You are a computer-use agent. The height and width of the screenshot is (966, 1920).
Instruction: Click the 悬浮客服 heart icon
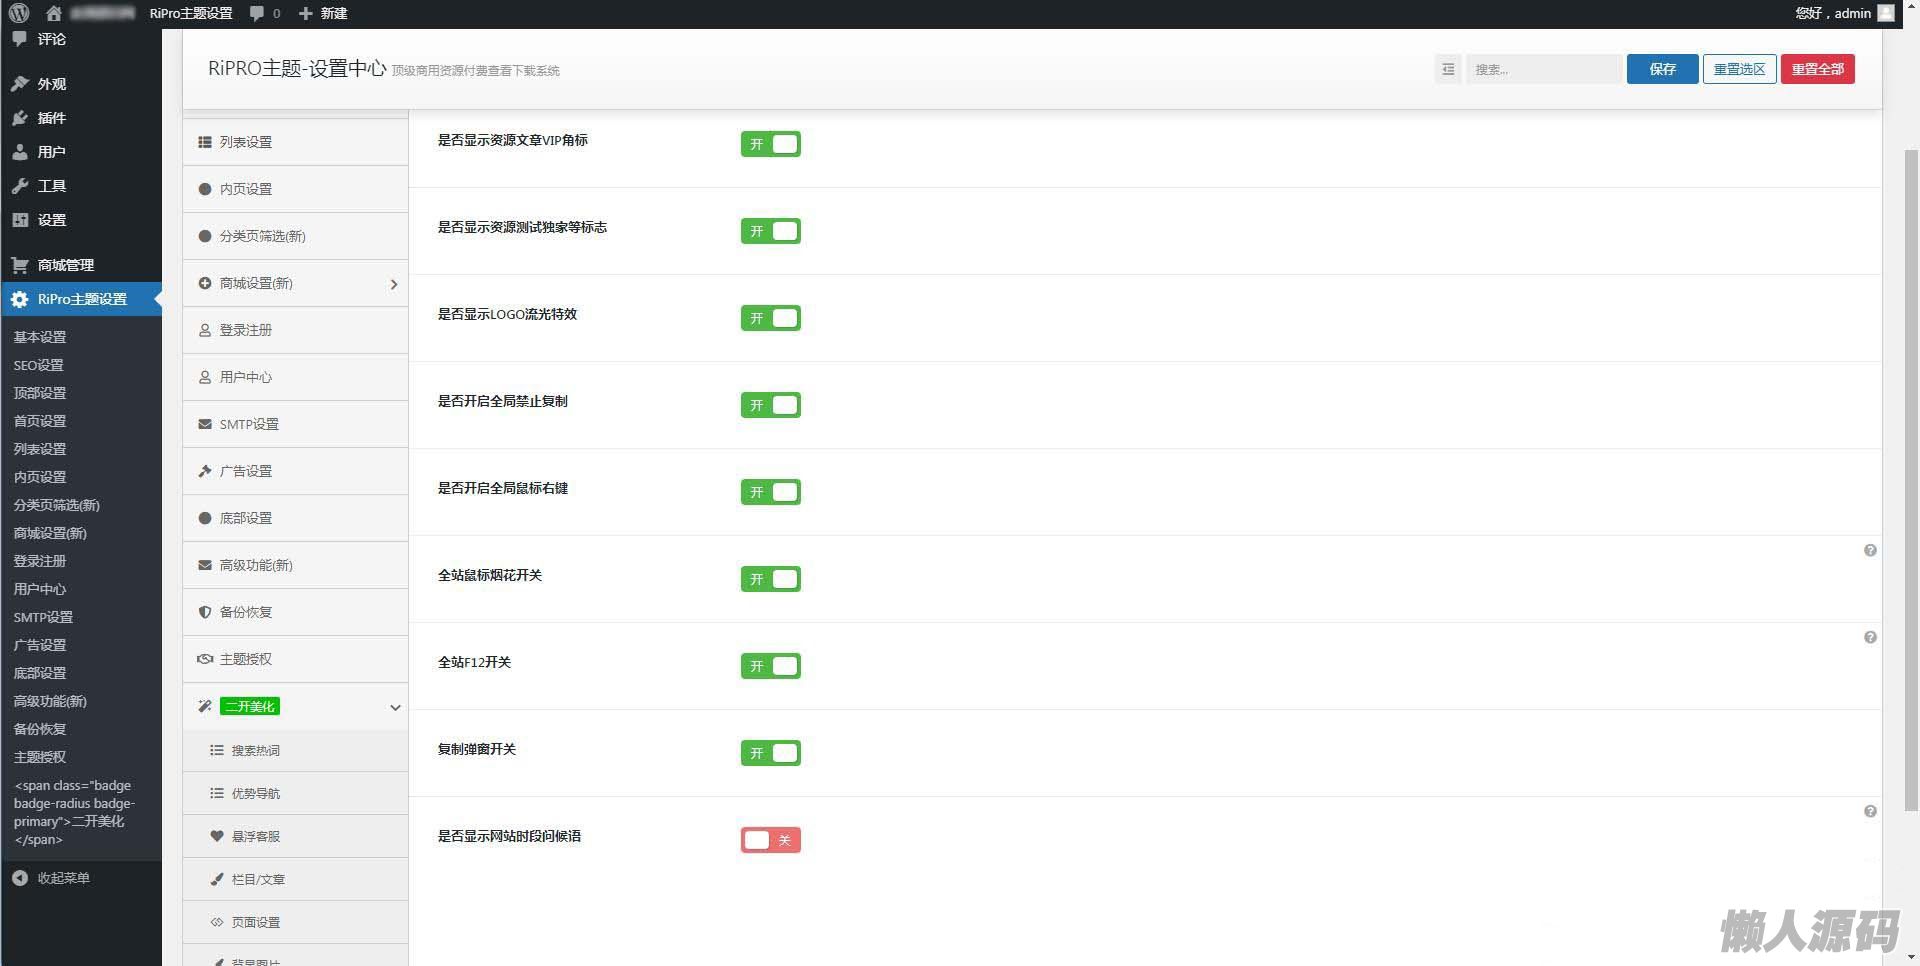point(217,836)
